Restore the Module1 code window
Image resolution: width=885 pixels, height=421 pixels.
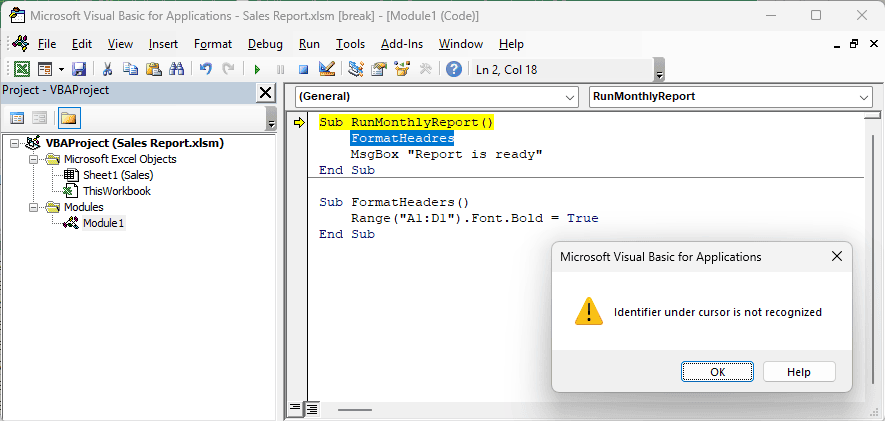coord(853,43)
